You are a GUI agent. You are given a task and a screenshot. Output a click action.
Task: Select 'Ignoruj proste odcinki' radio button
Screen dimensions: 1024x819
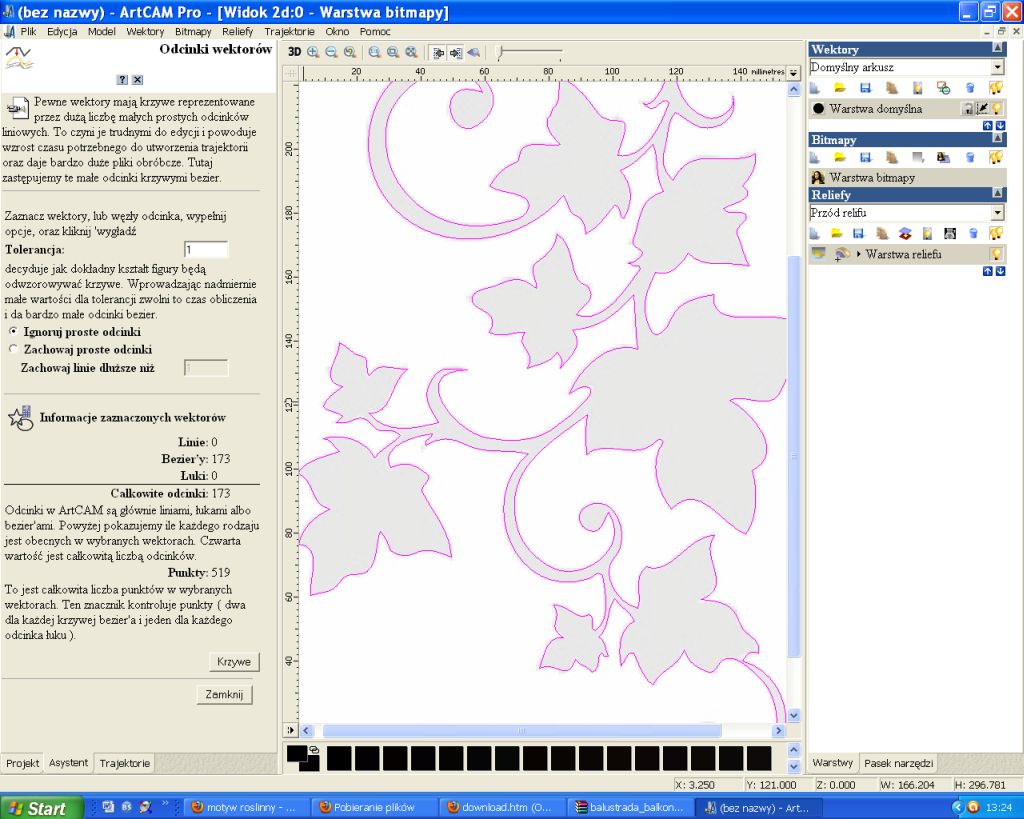[13, 332]
